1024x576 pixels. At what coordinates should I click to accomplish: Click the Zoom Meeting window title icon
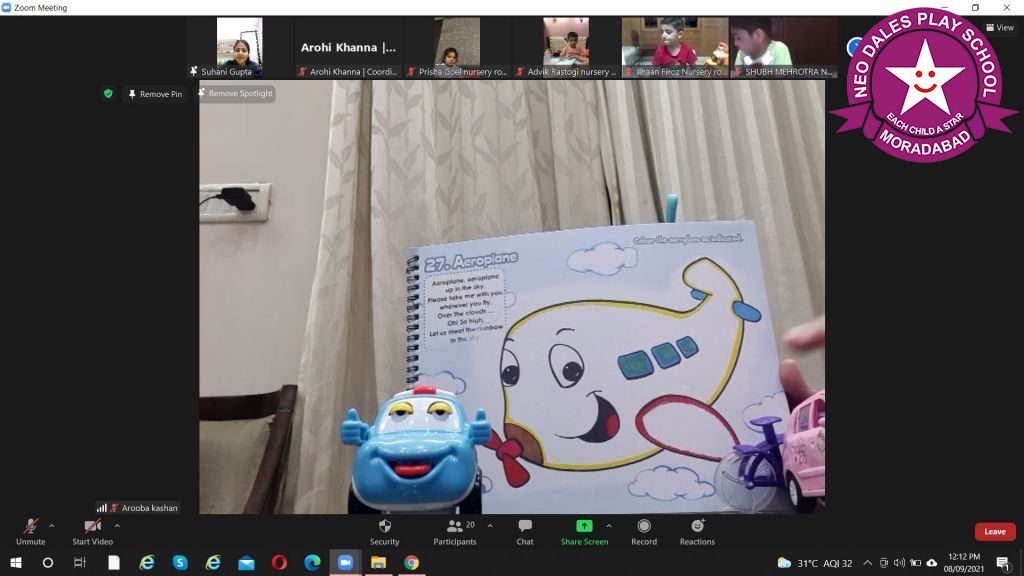[x=7, y=8]
